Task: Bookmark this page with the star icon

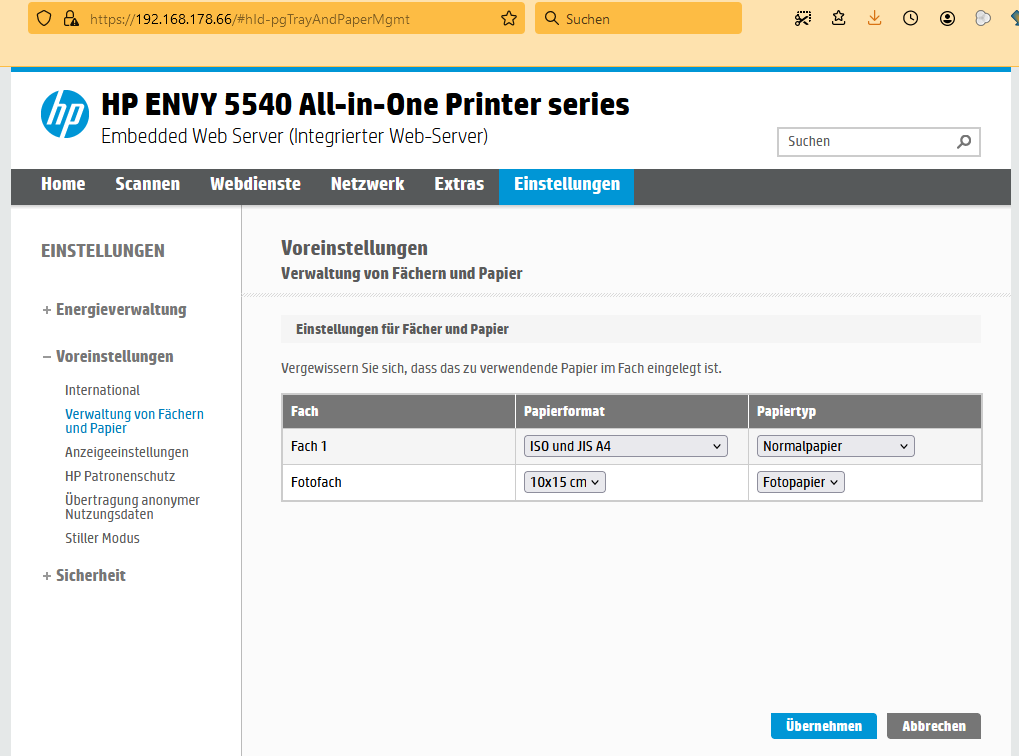Action: tap(509, 19)
